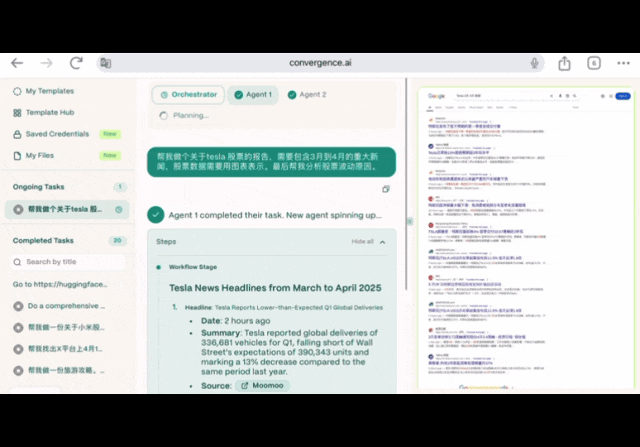Viewport: 640px width, 447px height.
Task: Click the Agent 1 completed checkmark icon
Action: click(x=156, y=215)
